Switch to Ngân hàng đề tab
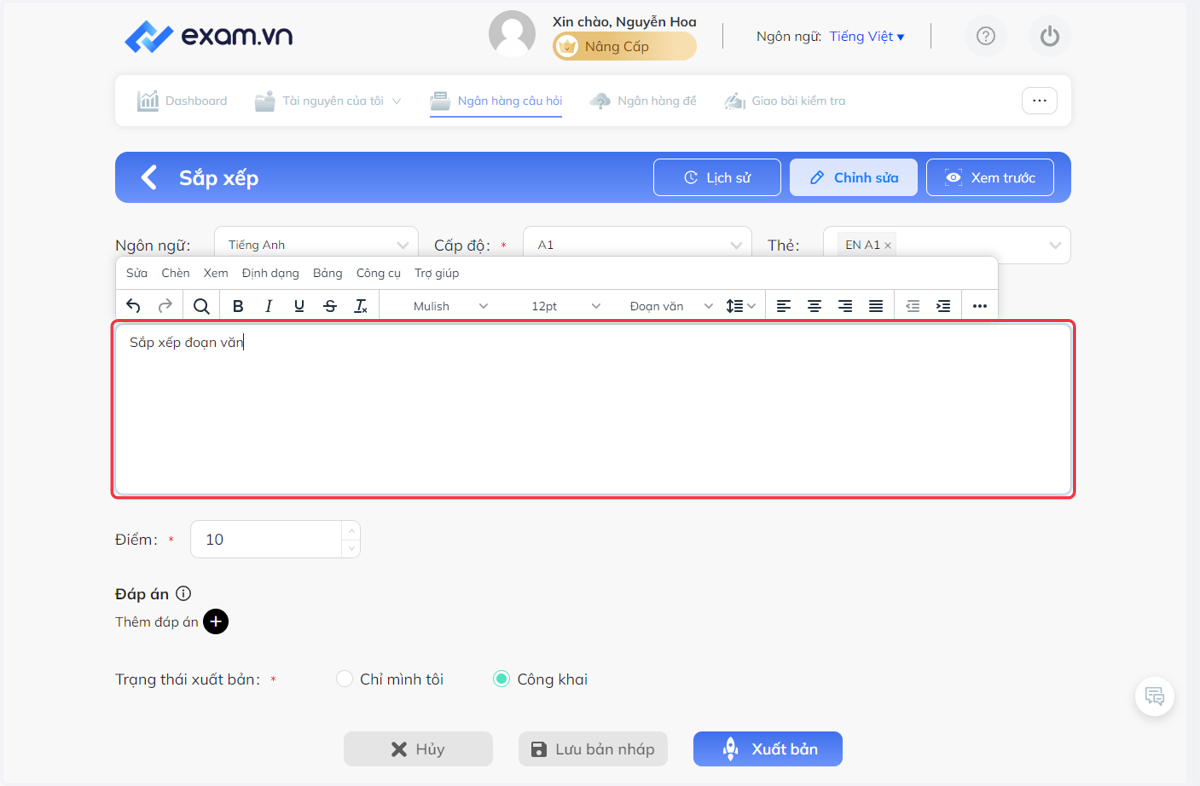The height and width of the screenshot is (786, 1200). click(x=643, y=101)
